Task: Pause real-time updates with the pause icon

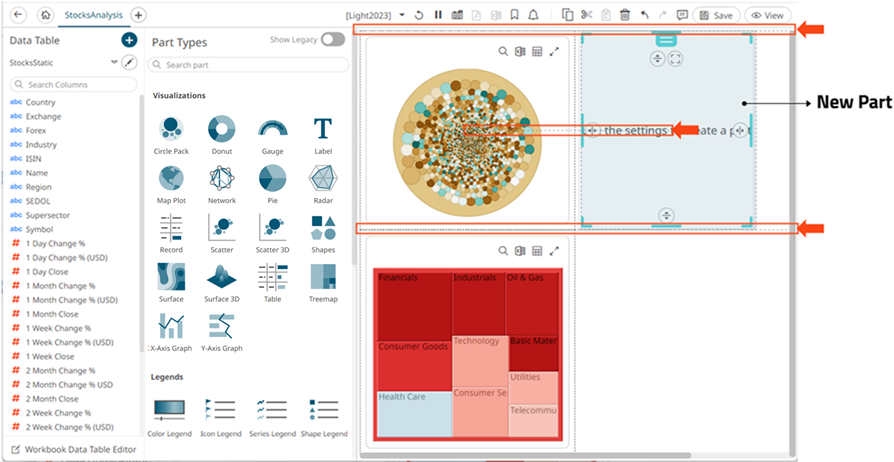Action: pyautogui.click(x=438, y=15)
